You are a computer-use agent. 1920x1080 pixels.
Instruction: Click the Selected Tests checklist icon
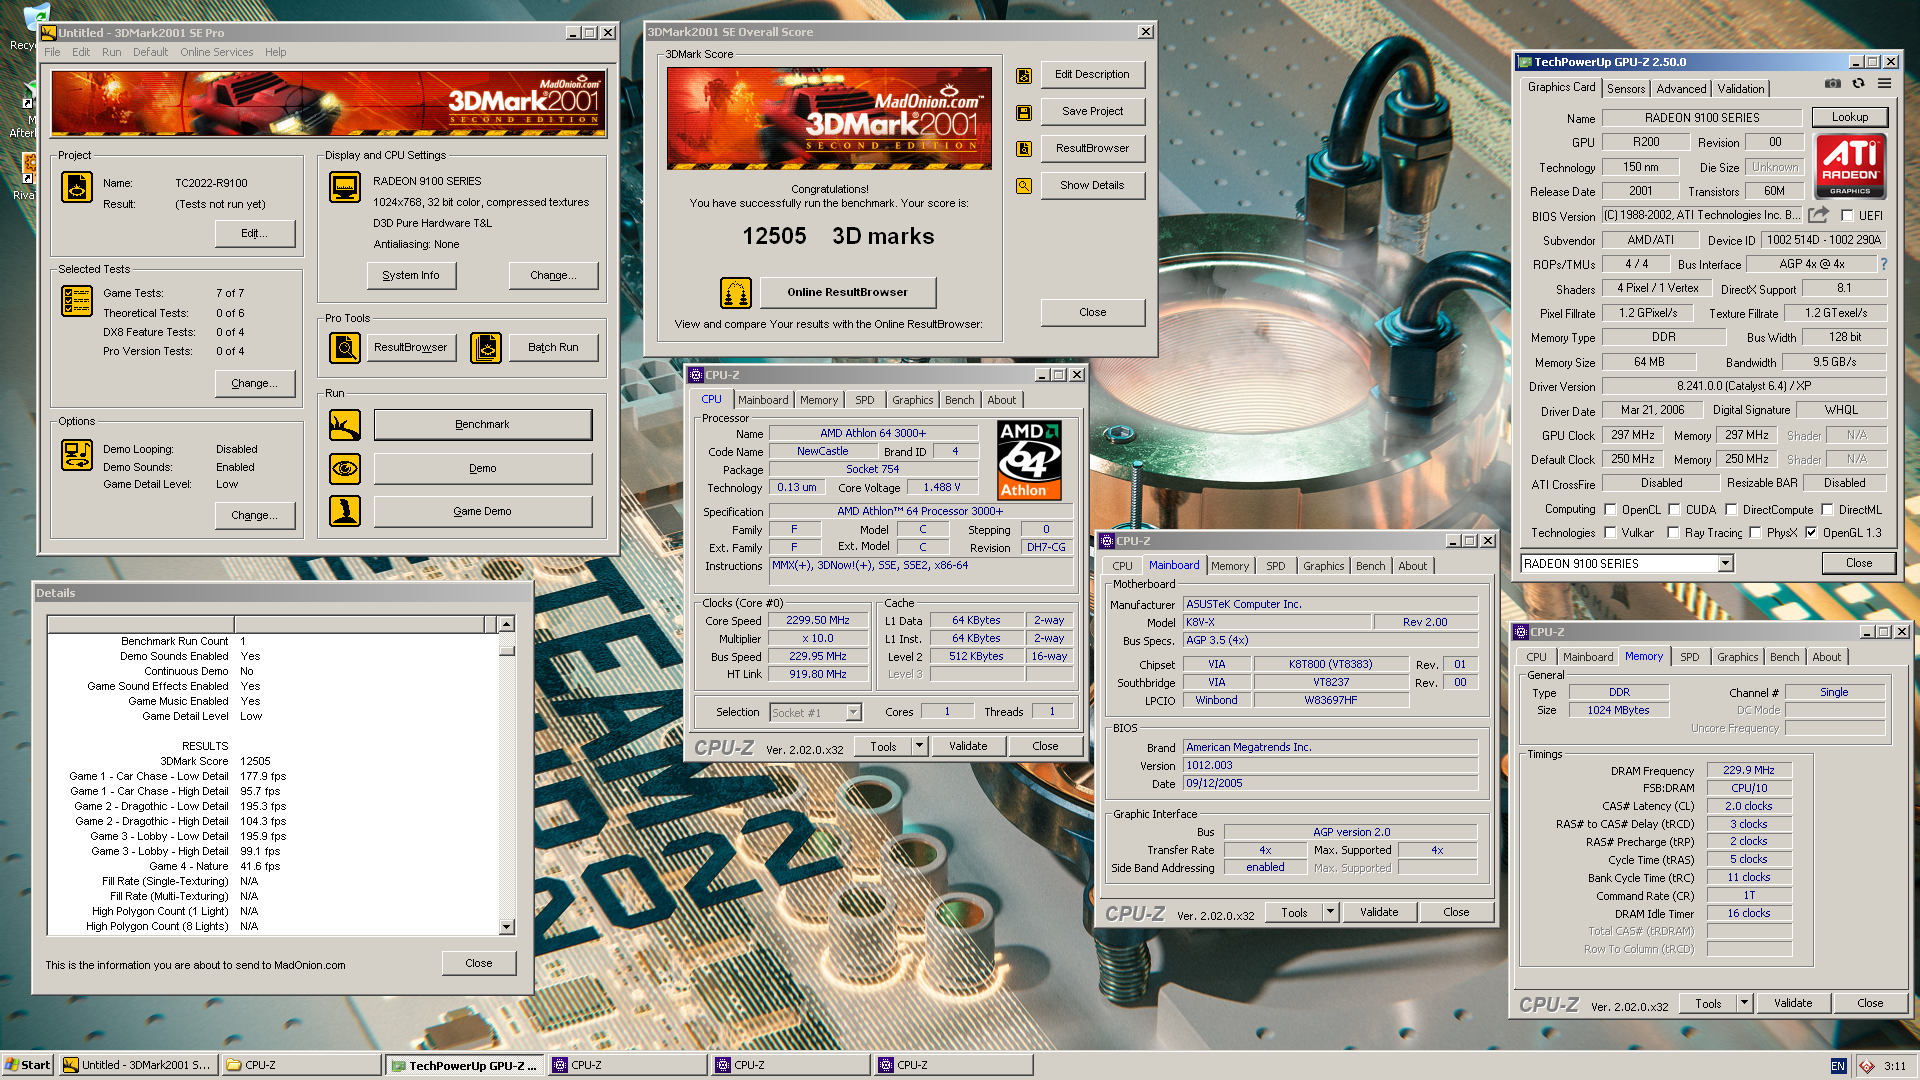point(77,301)
